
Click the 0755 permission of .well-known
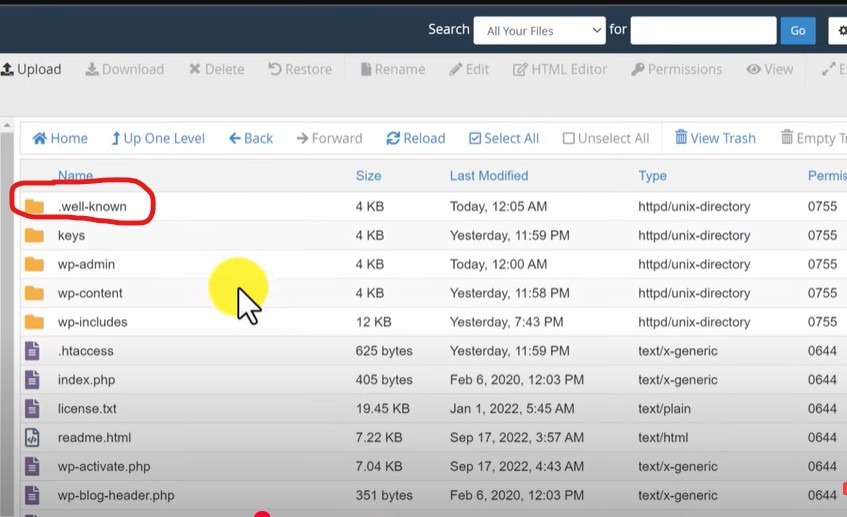tap(822, 206)
